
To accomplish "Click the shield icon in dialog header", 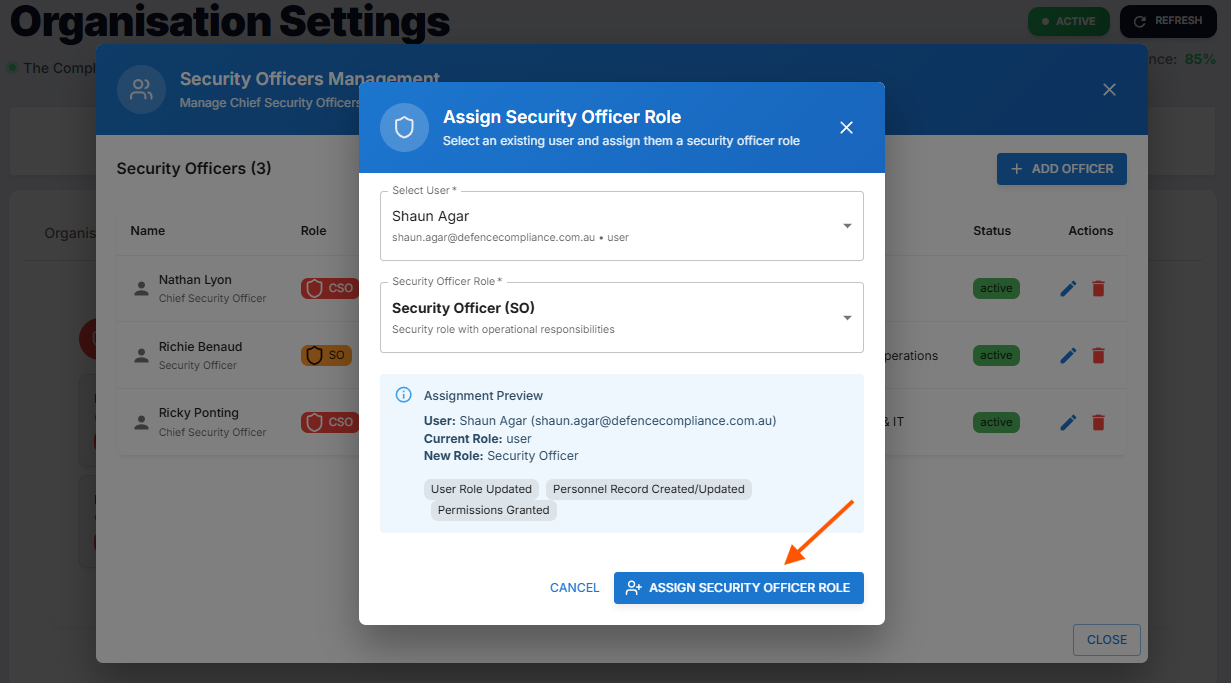I will (x=404, y=128).
